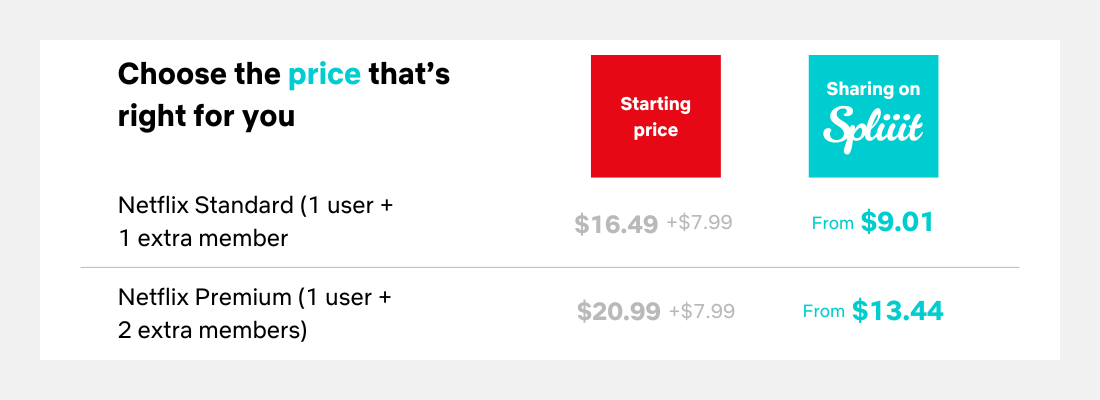Click the '1 extra member' text line

pos(203,239)
